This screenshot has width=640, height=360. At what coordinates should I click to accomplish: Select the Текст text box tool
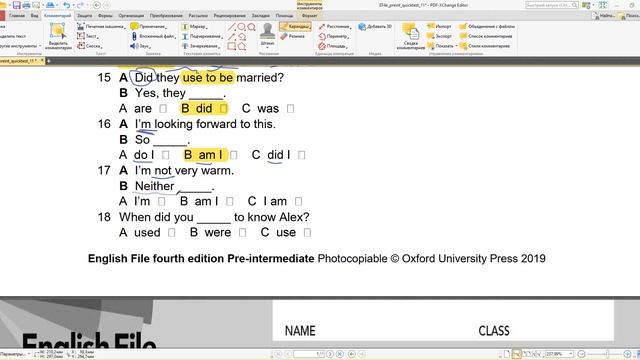pyautogui.click(x=87, y=36)
